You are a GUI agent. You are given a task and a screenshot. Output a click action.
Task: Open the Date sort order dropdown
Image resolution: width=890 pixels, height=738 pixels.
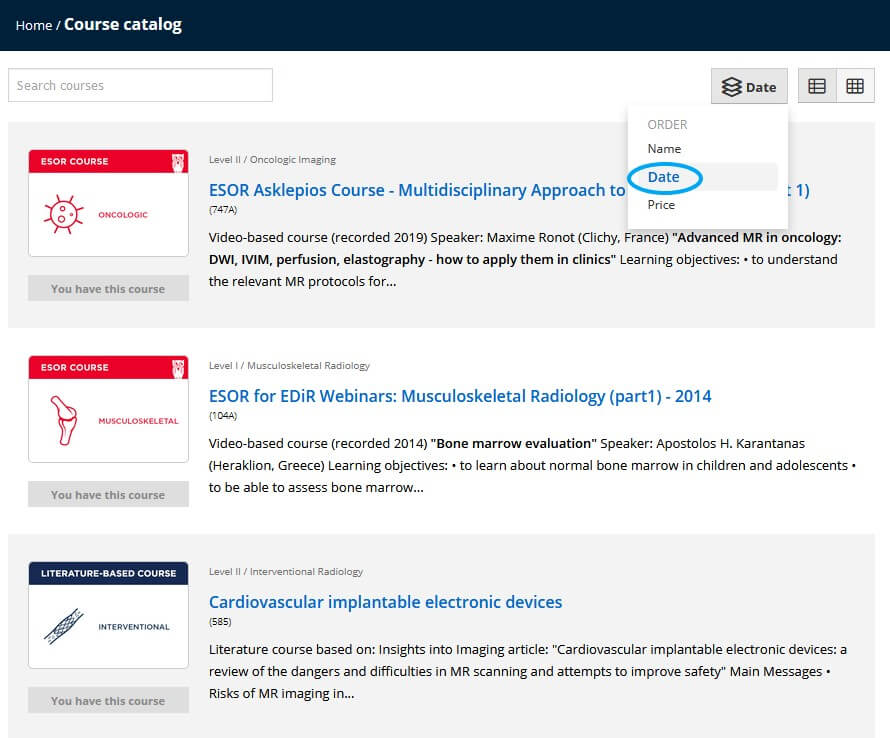[749, 86]
